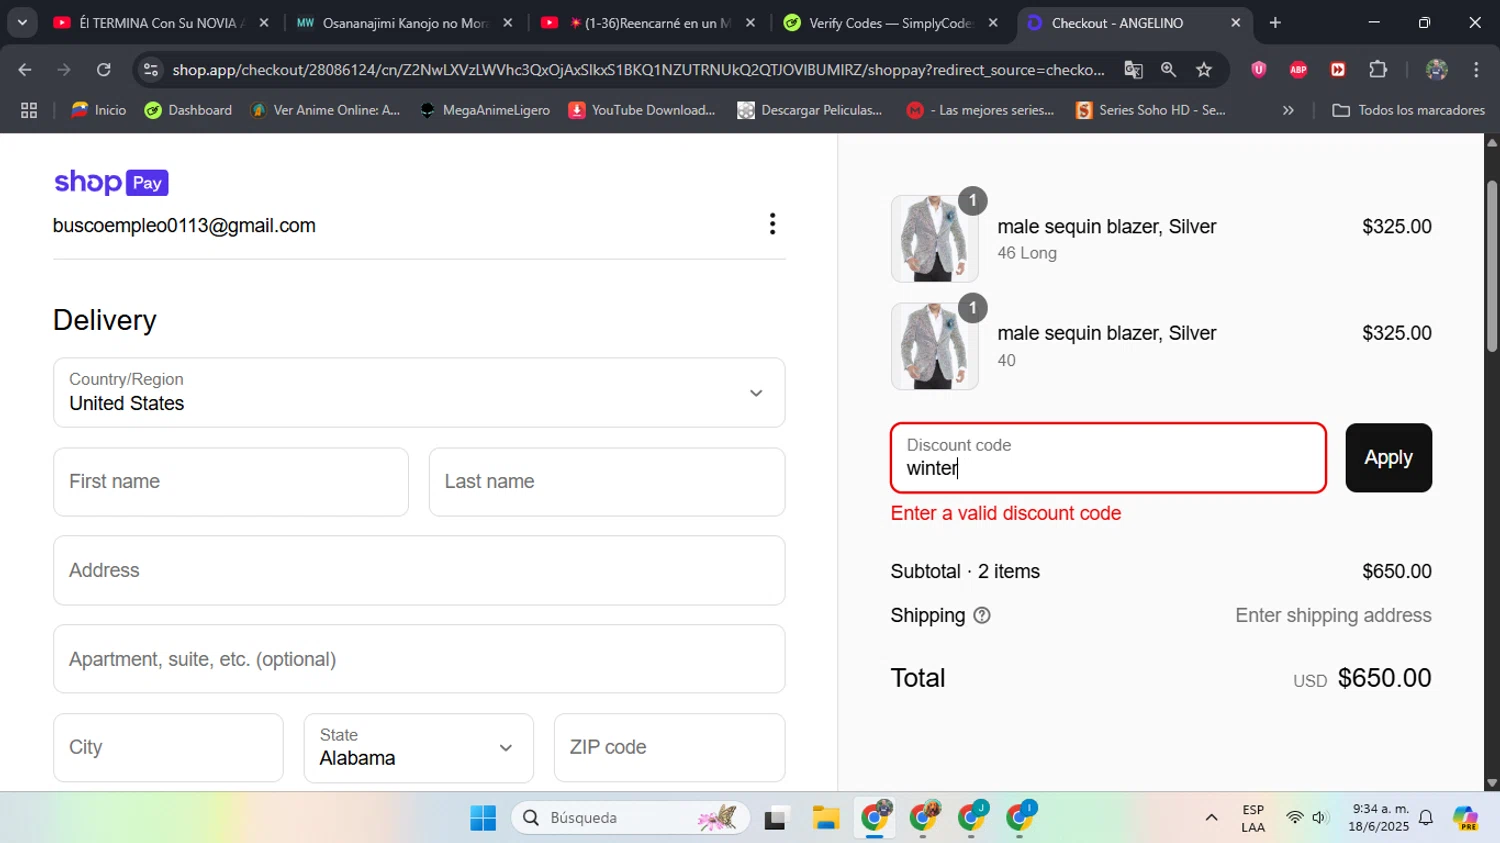
Task: Open the 9:34 a. m. clock and date
Action: click(x=1380, y=818)
